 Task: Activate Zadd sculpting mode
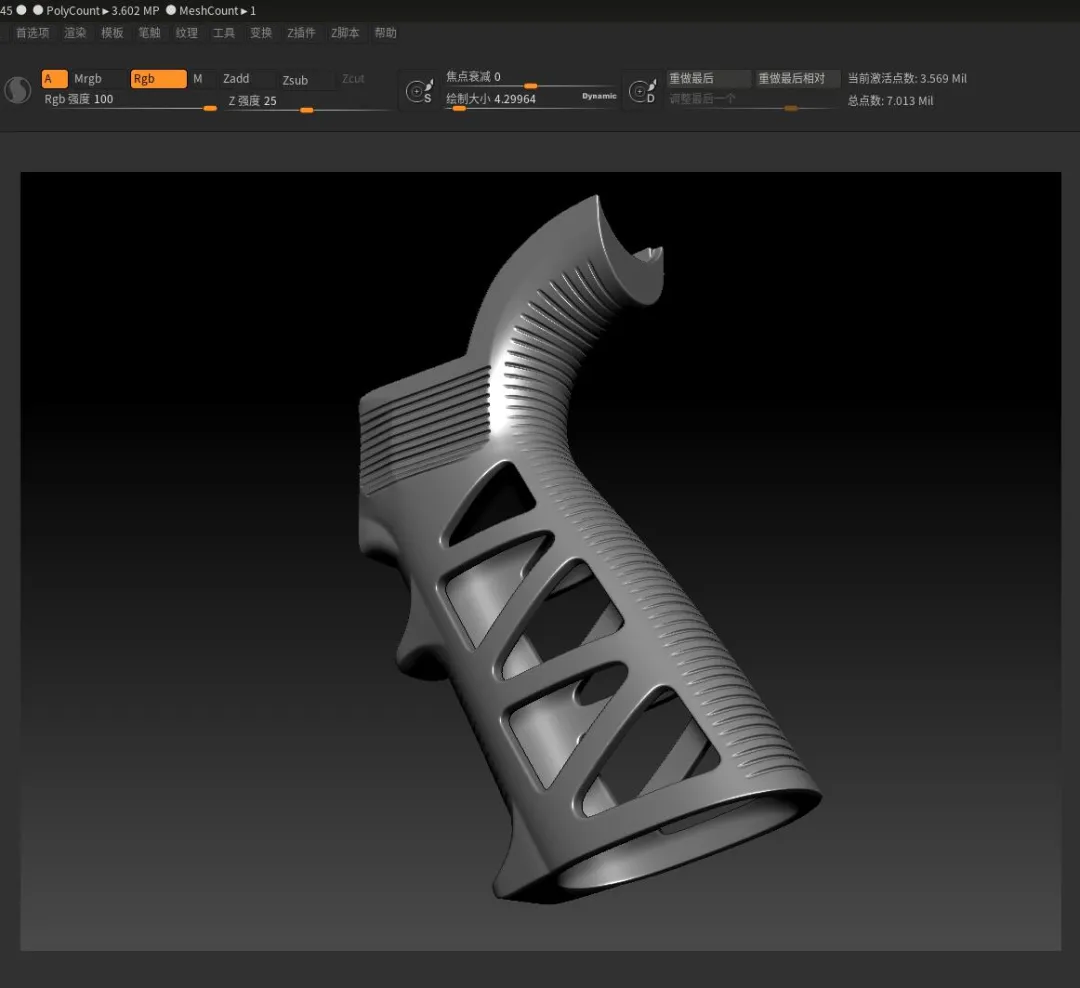click(245, 79)
